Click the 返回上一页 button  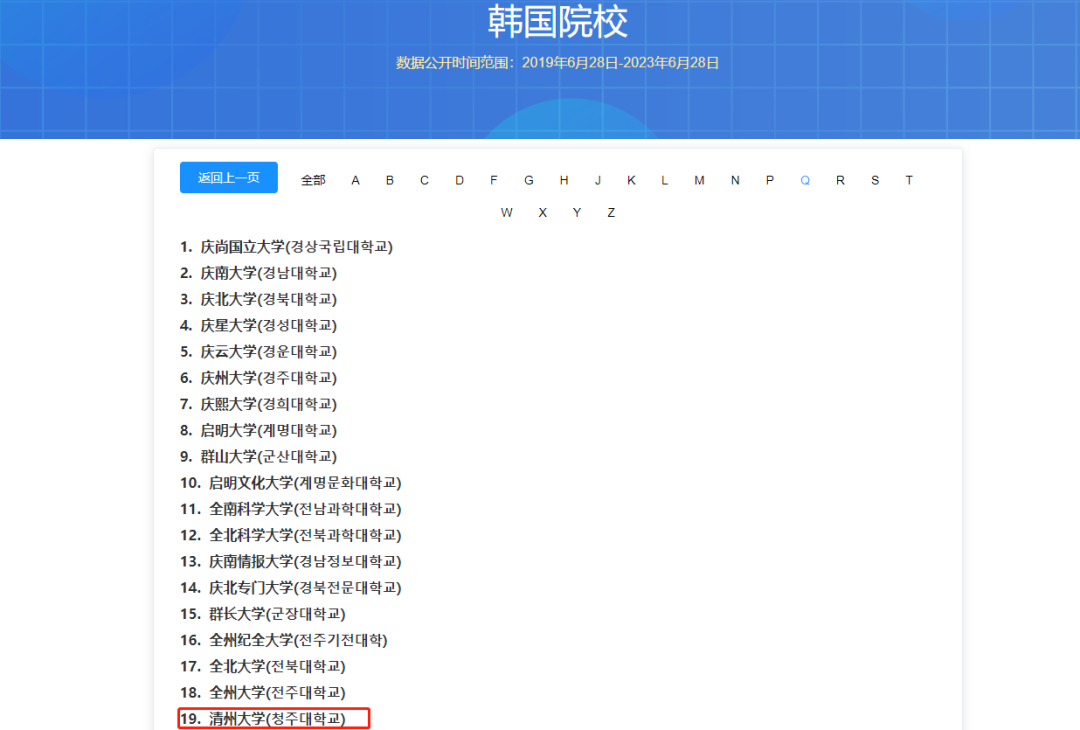228,177
